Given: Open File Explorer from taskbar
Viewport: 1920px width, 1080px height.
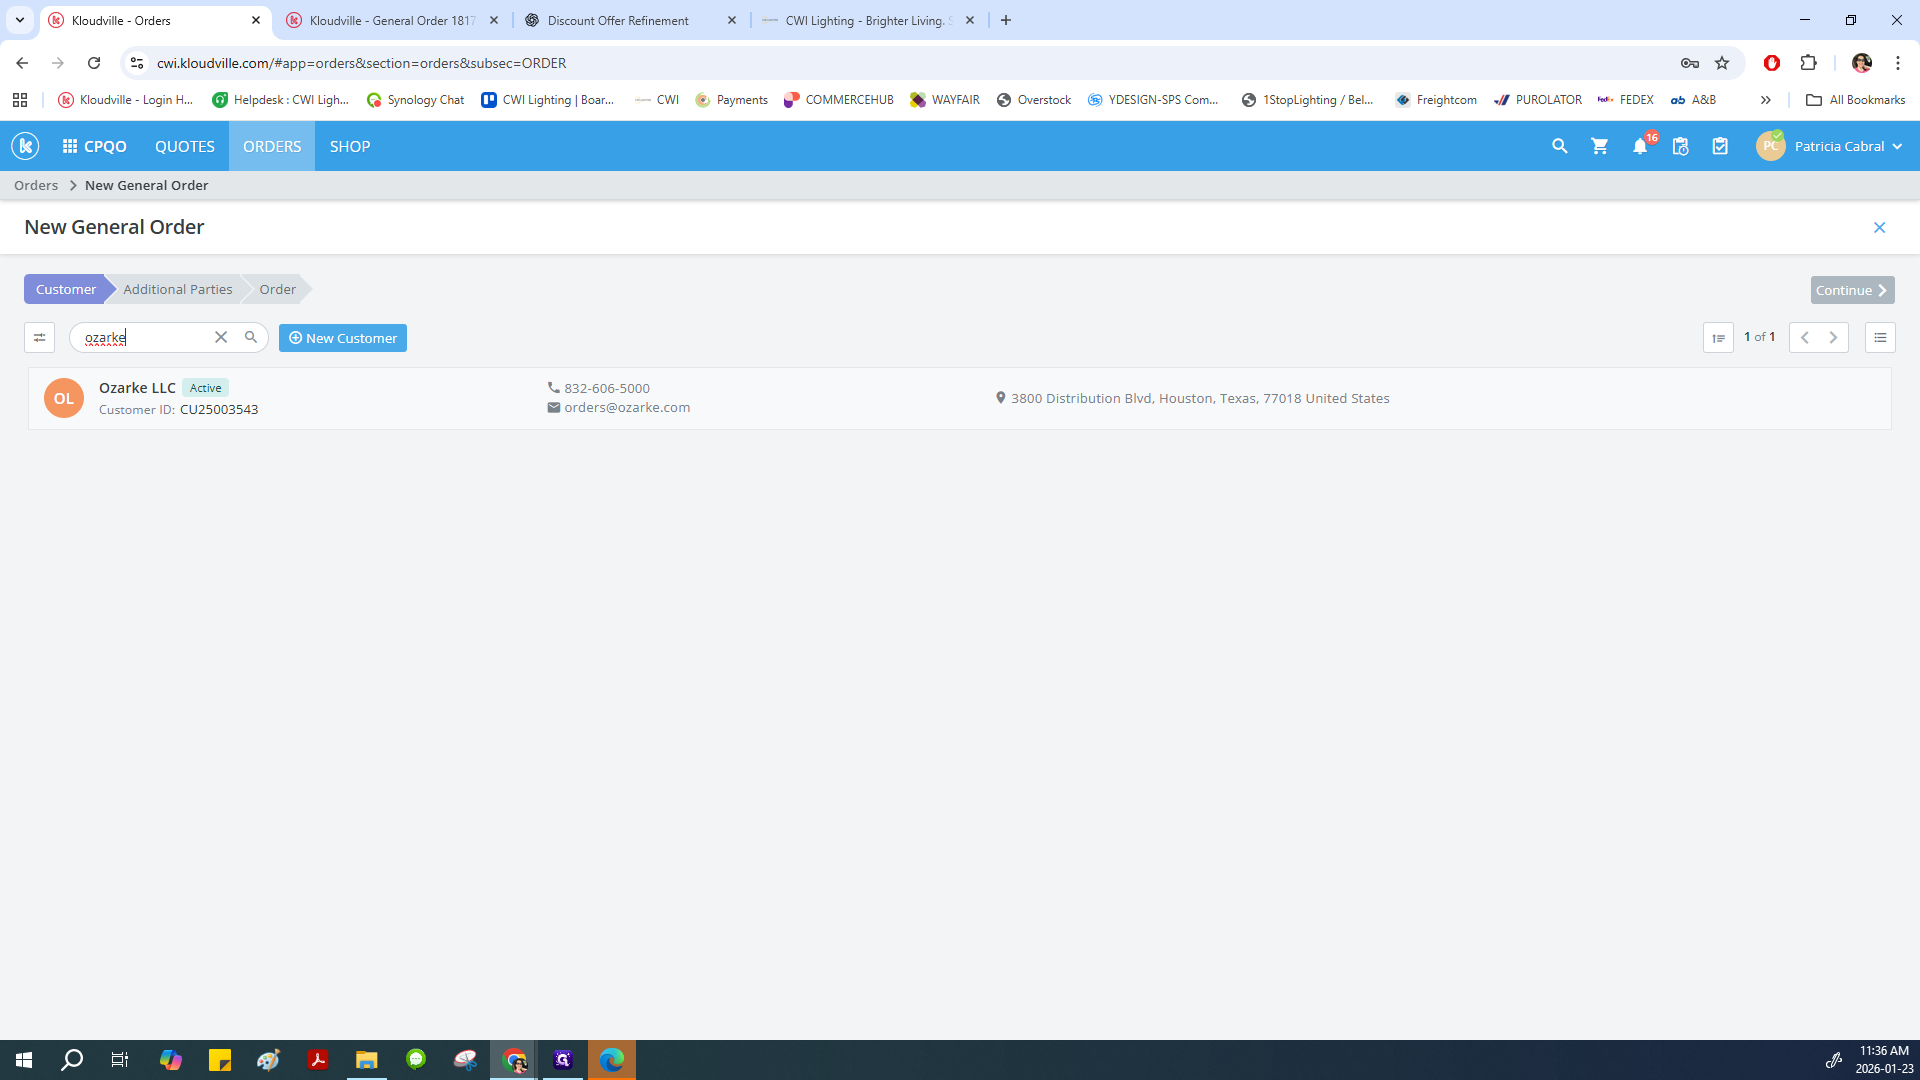Looking at the screenshot, I should click(x=366, y=1060).
